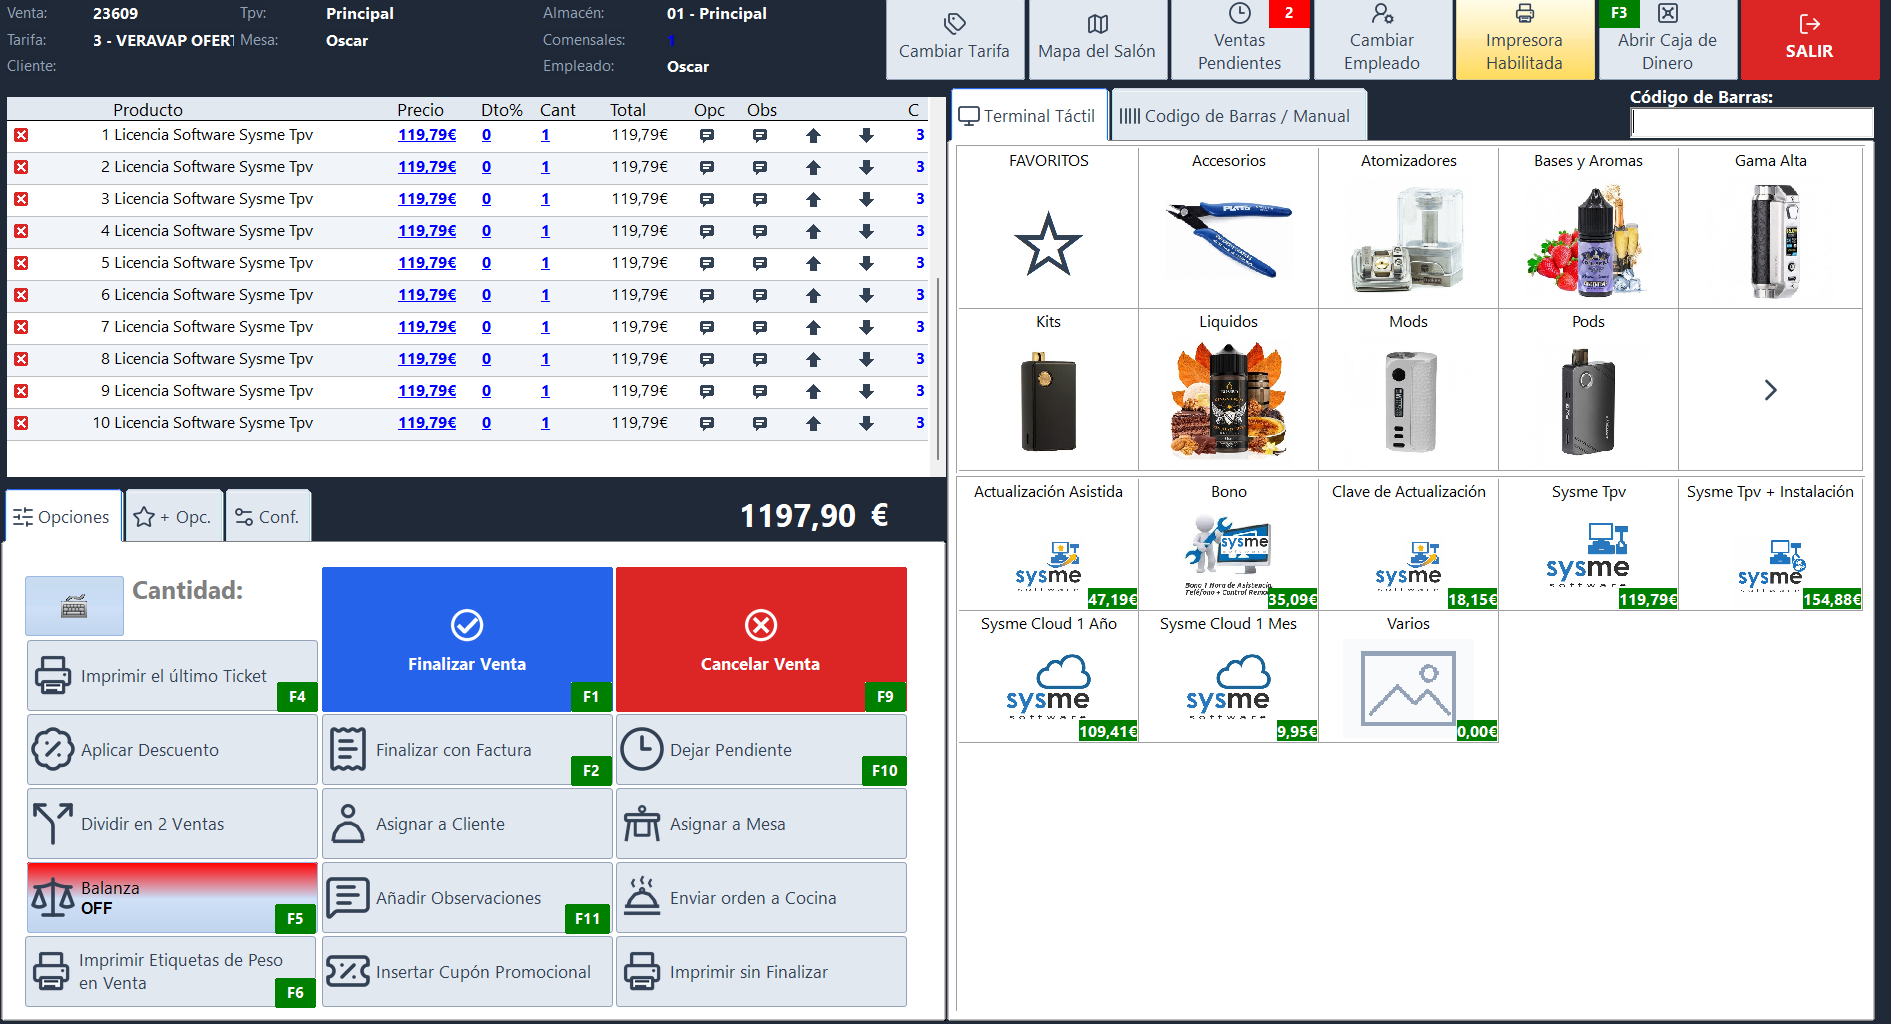Move row 9 up with arrow

click(813, 391)
